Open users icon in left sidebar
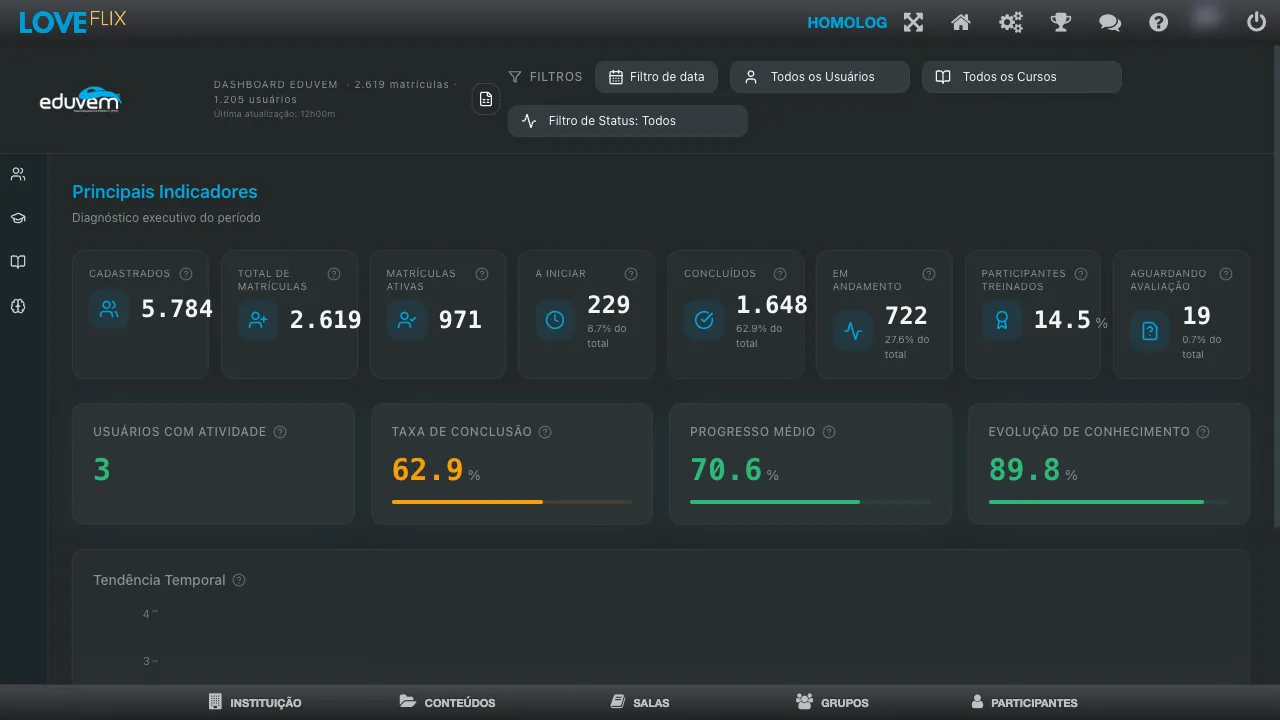Viewport: 1280px width, 720px height. click(18, 174)
